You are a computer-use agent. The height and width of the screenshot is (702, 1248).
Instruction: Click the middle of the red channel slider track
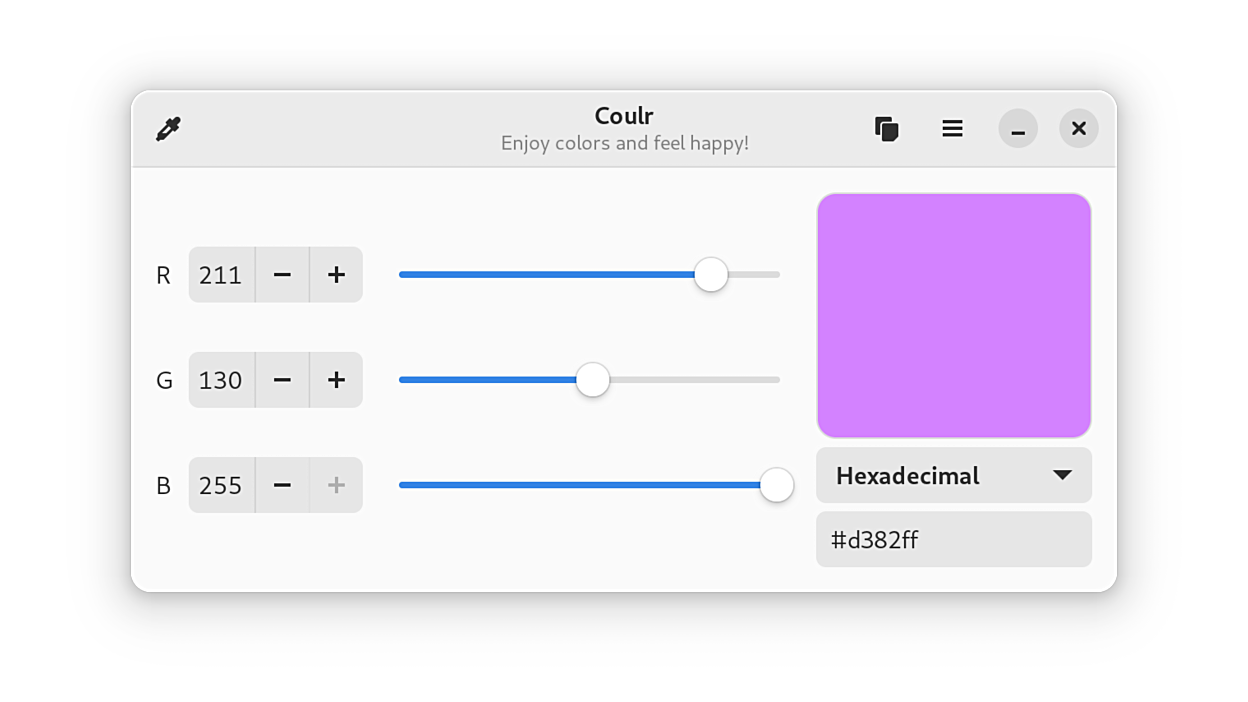tap(590, 274)
